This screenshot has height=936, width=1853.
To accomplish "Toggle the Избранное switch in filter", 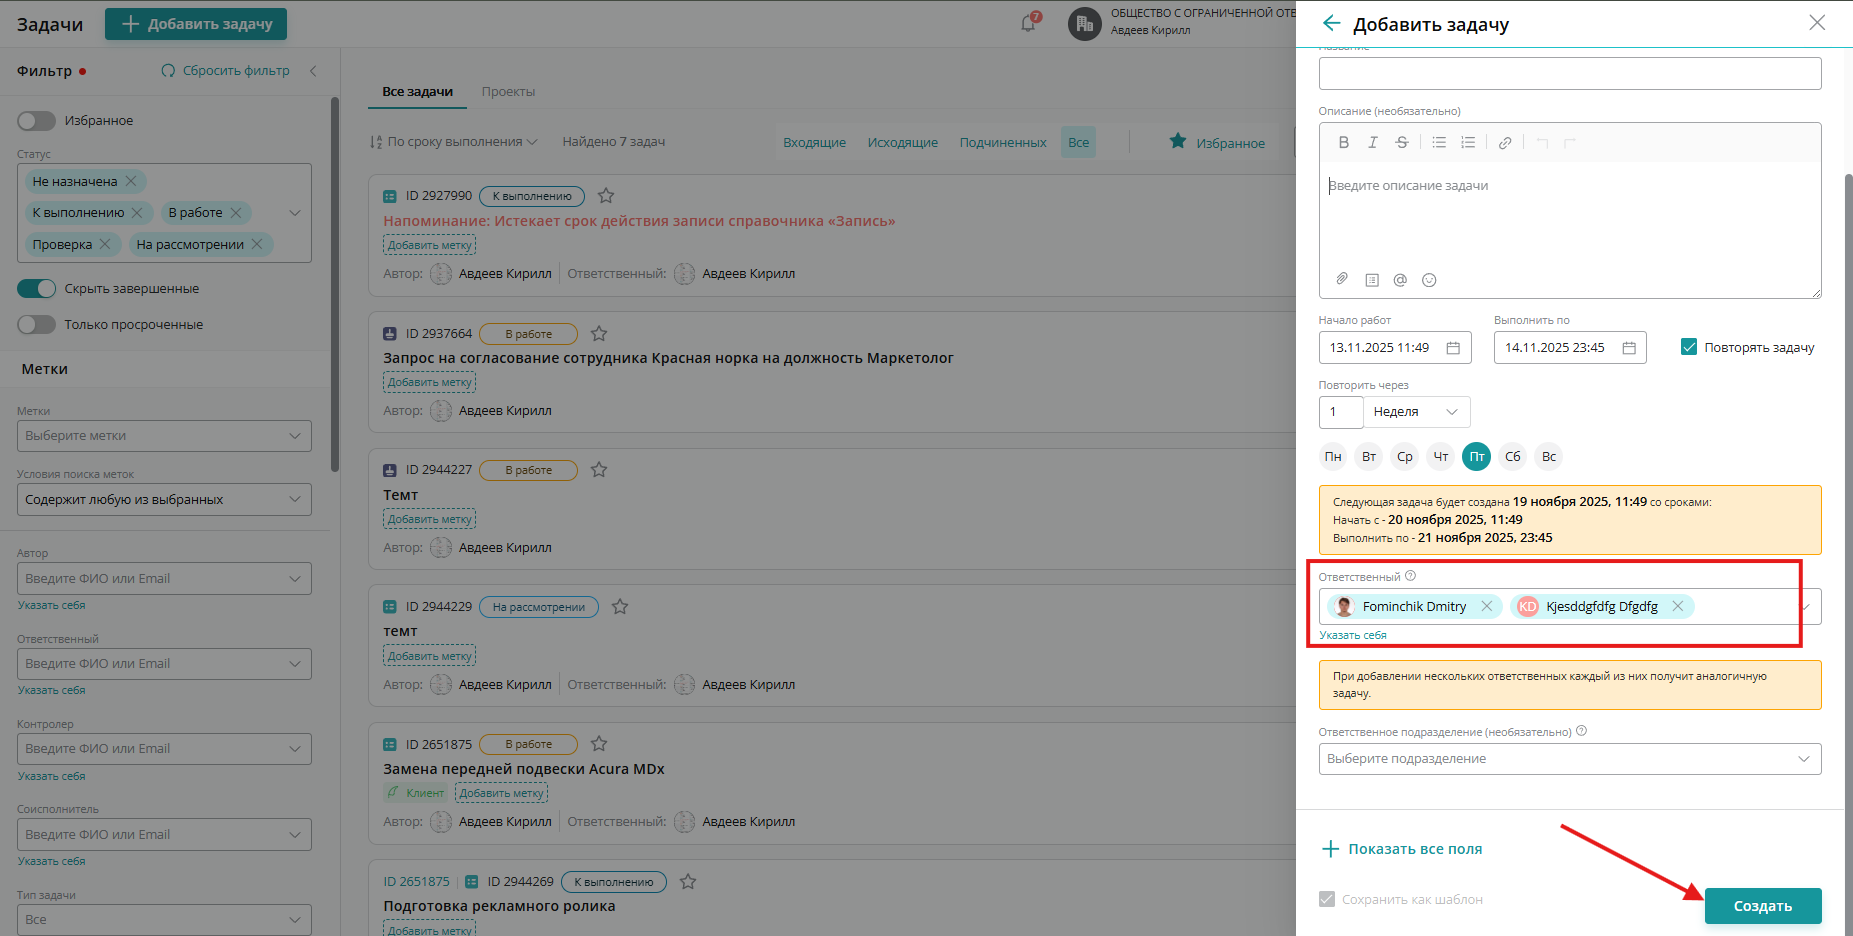I will [x=36, y=121].
